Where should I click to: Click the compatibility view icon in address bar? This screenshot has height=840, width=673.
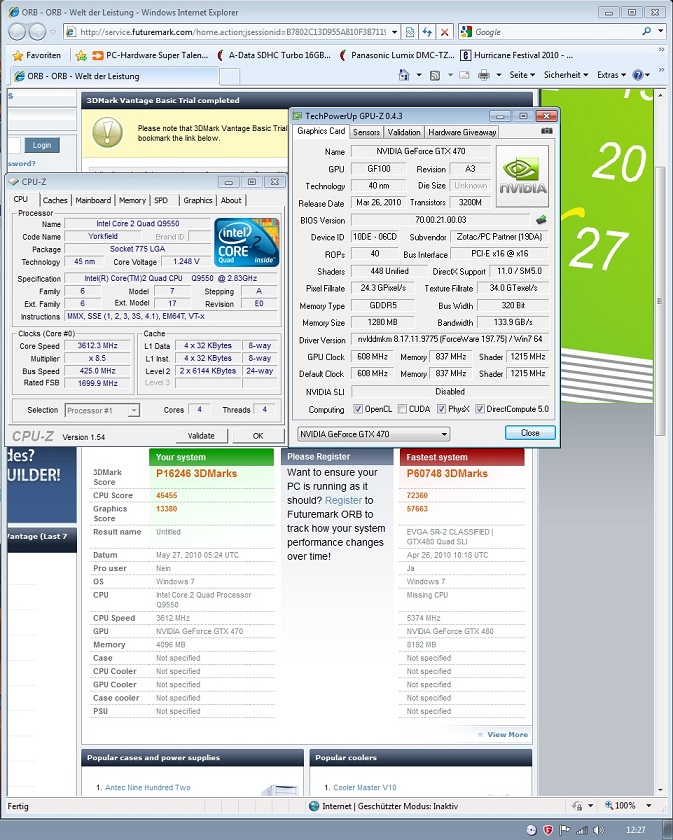410,32
